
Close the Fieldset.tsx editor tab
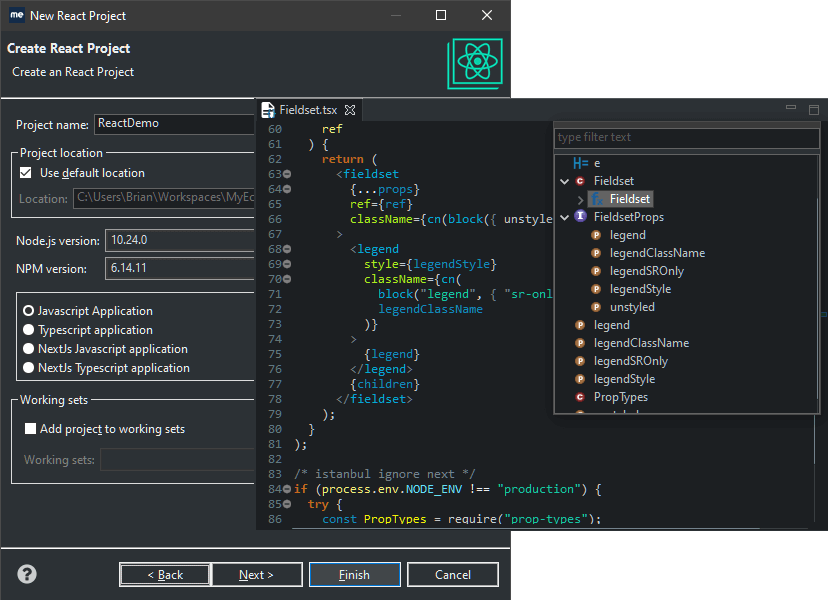350,110
